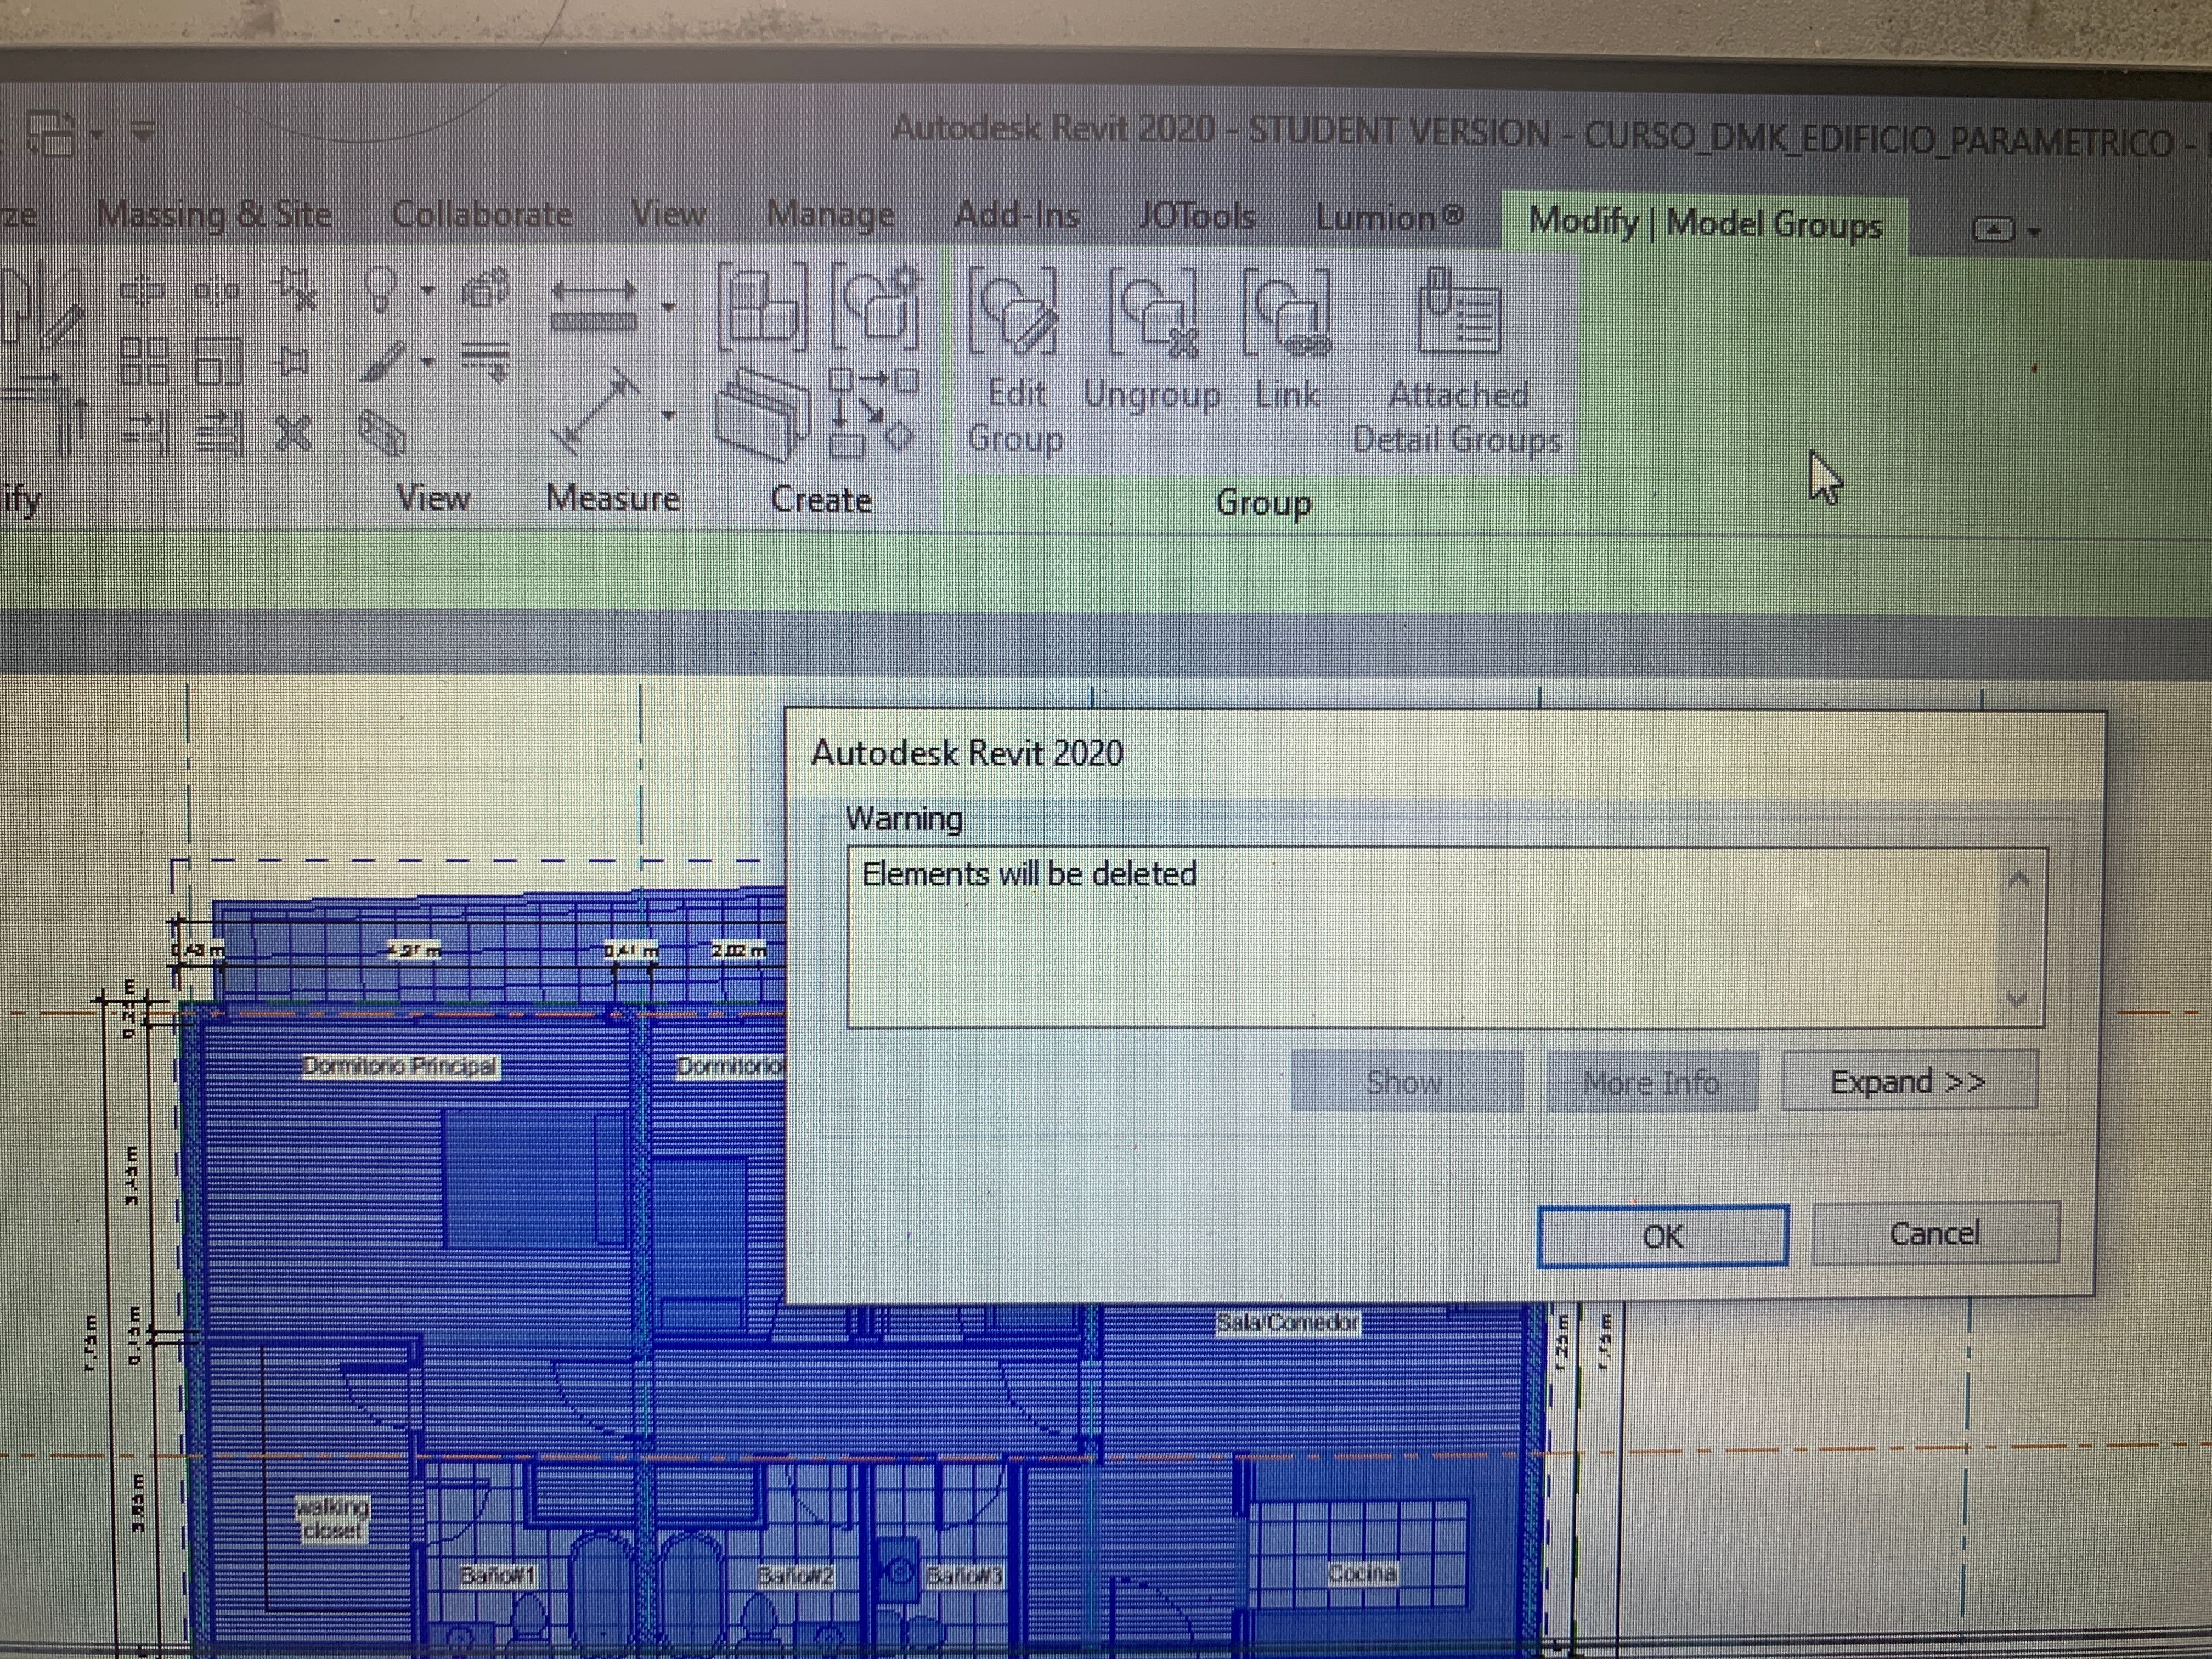Click the Cocina room label

click(1362, 1573)
